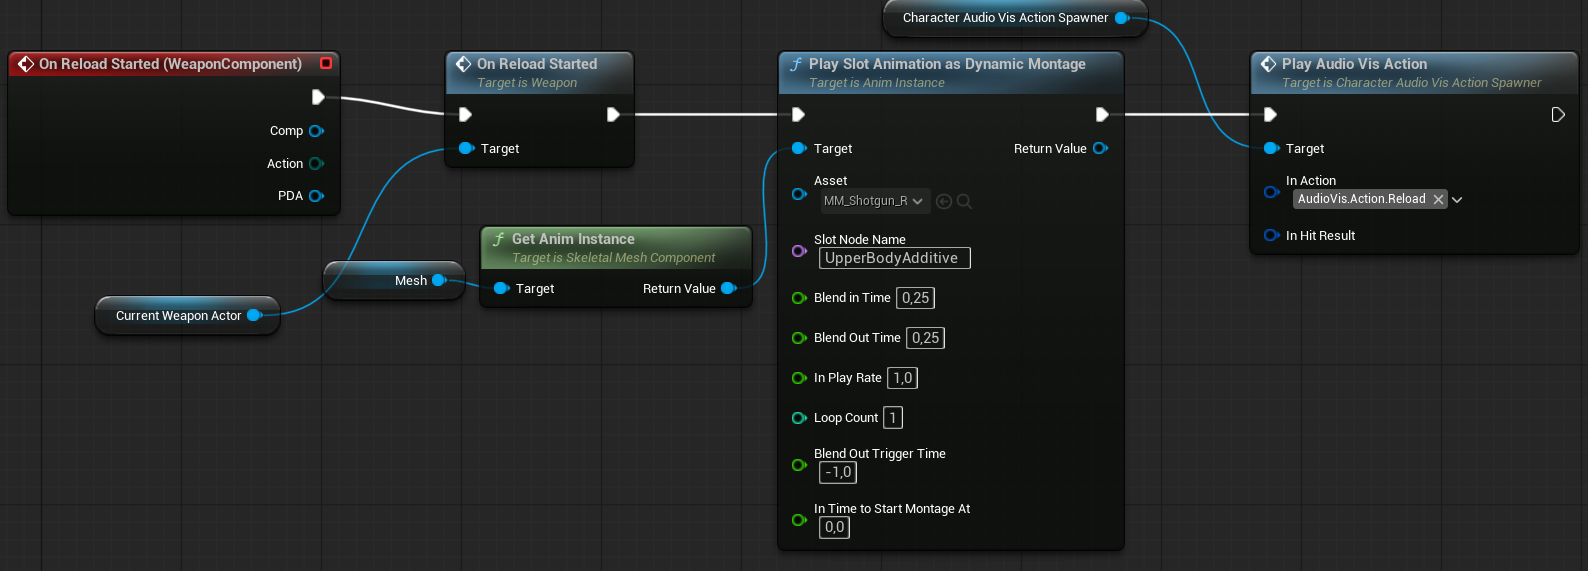Viewport: 1588px width, 571px height.
Task: Click the Blend Out Trigger Time field
Action: click(x=838, y=472)
